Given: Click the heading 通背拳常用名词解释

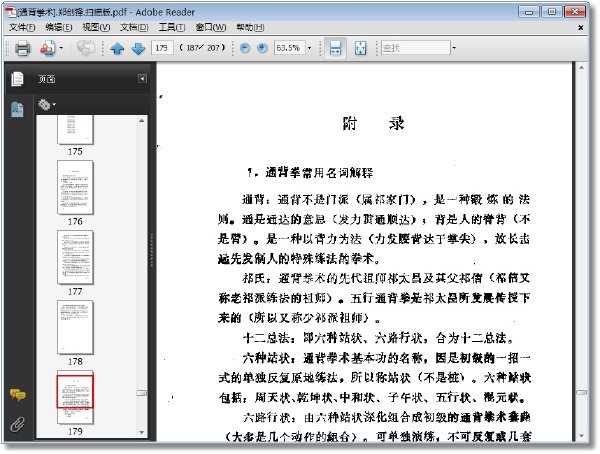Looking at the screenshot, I should click(319, 173).
